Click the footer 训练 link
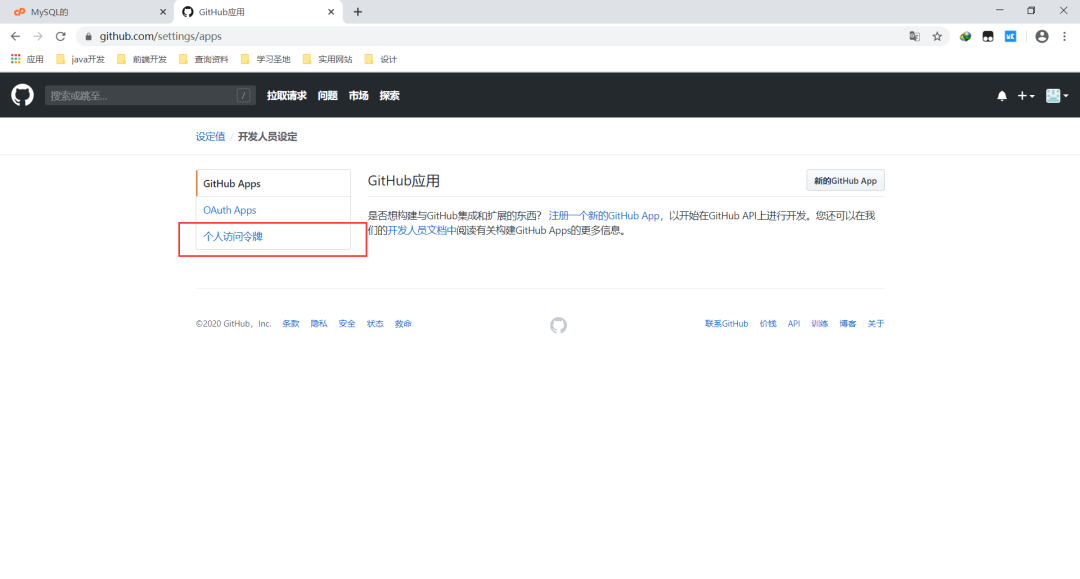The width and height of the screenshot is (1080, 579). tap(820, 324)
